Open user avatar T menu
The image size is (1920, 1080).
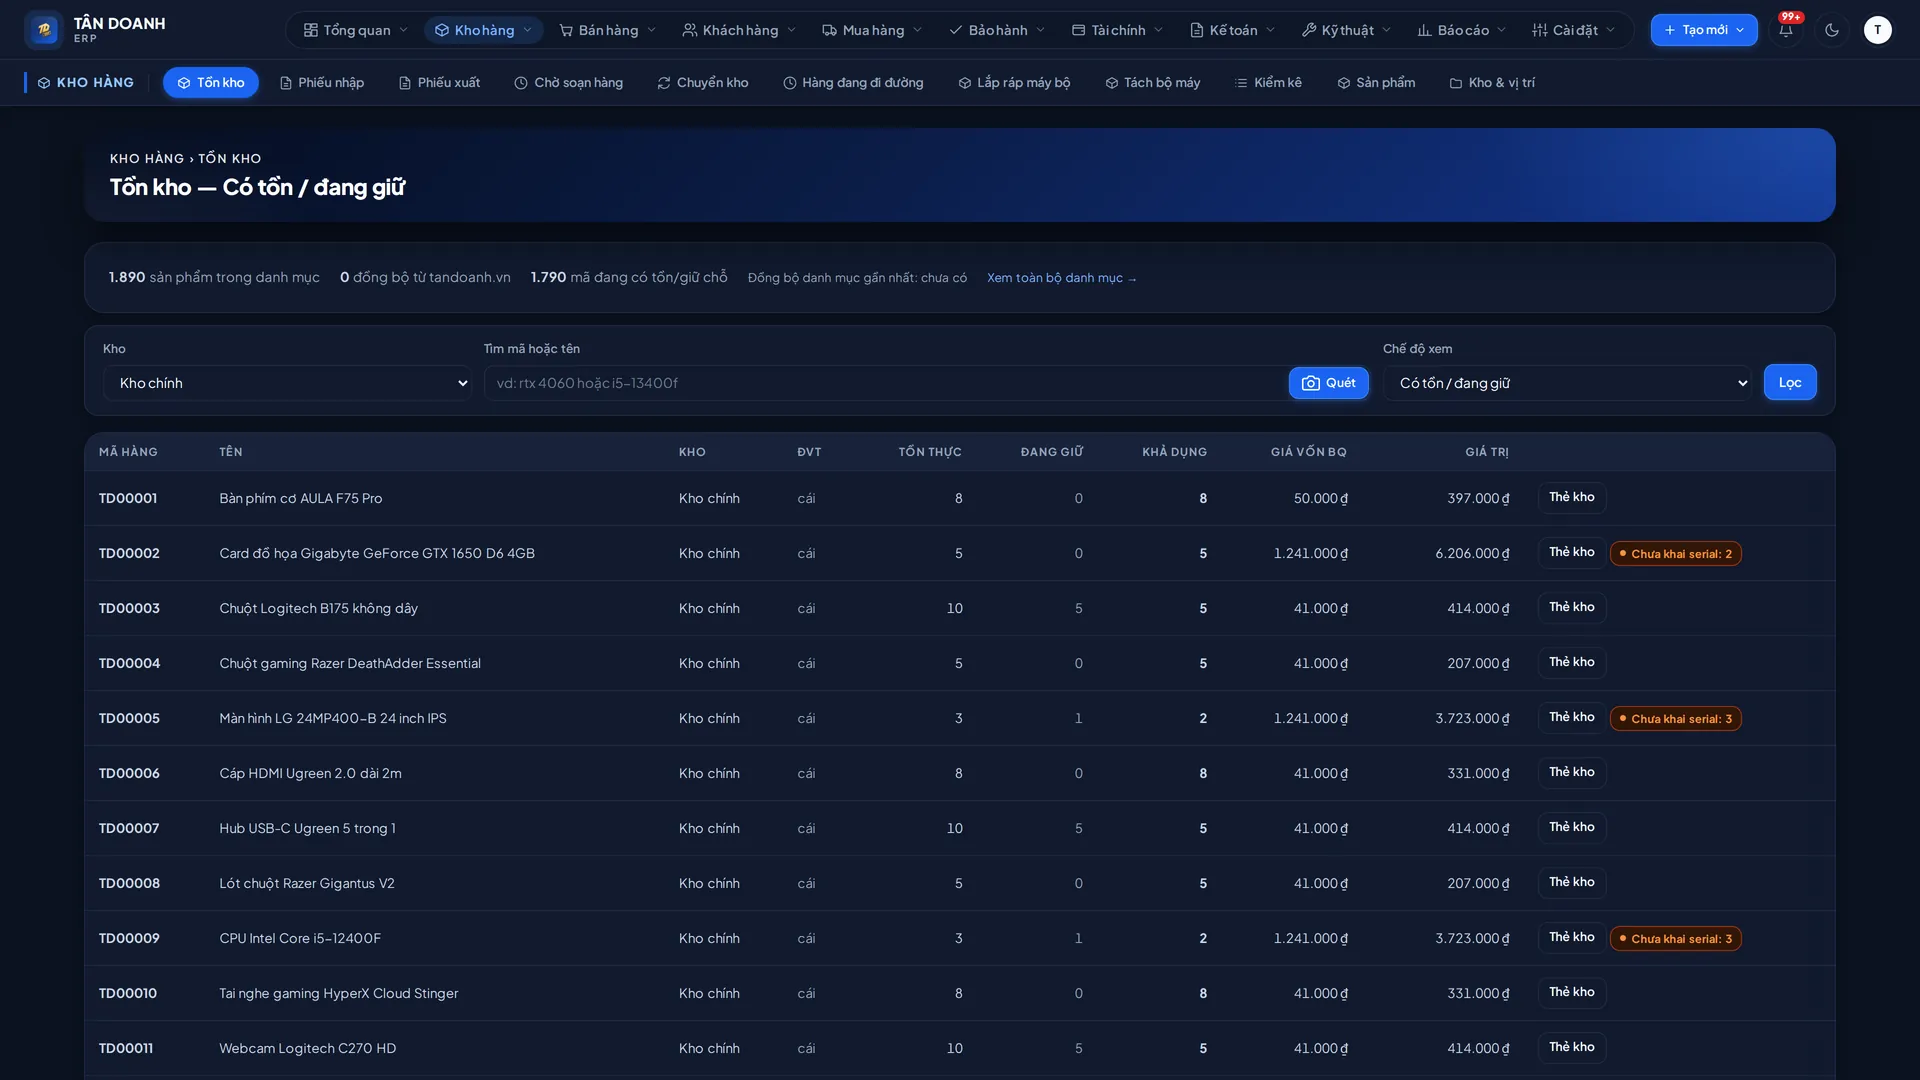click(1878, 30)
